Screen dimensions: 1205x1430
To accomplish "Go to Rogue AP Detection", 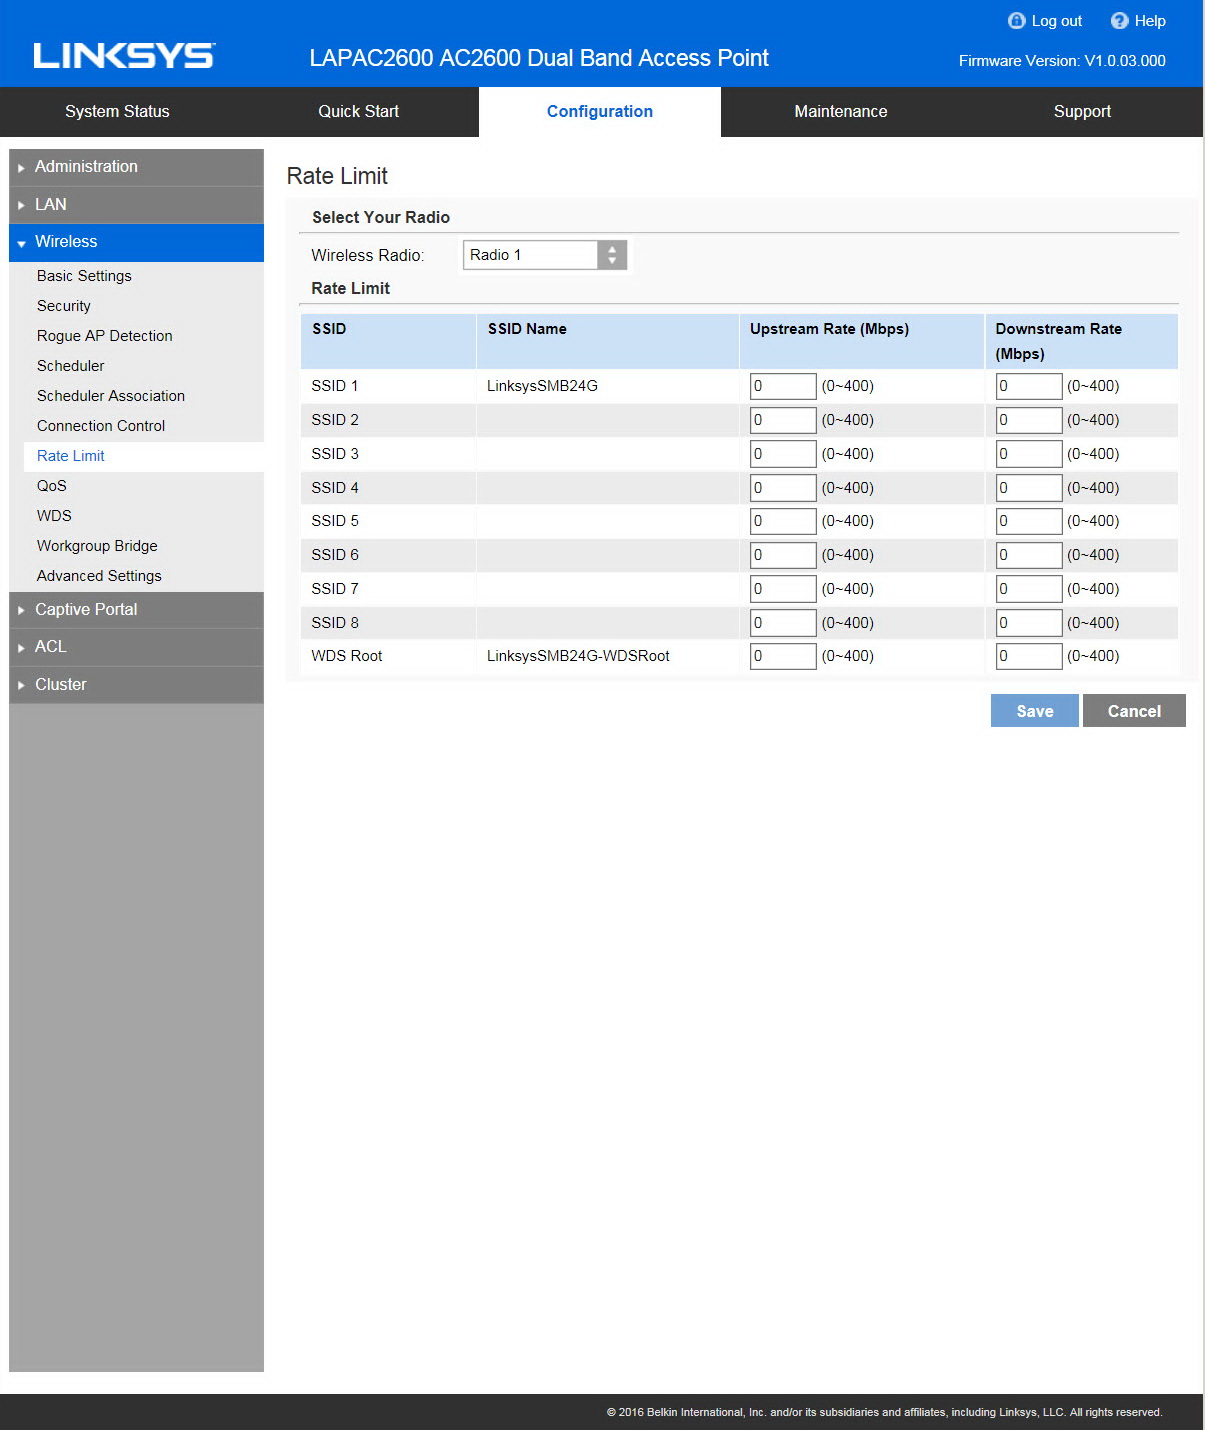I will (x=105, y=336).
